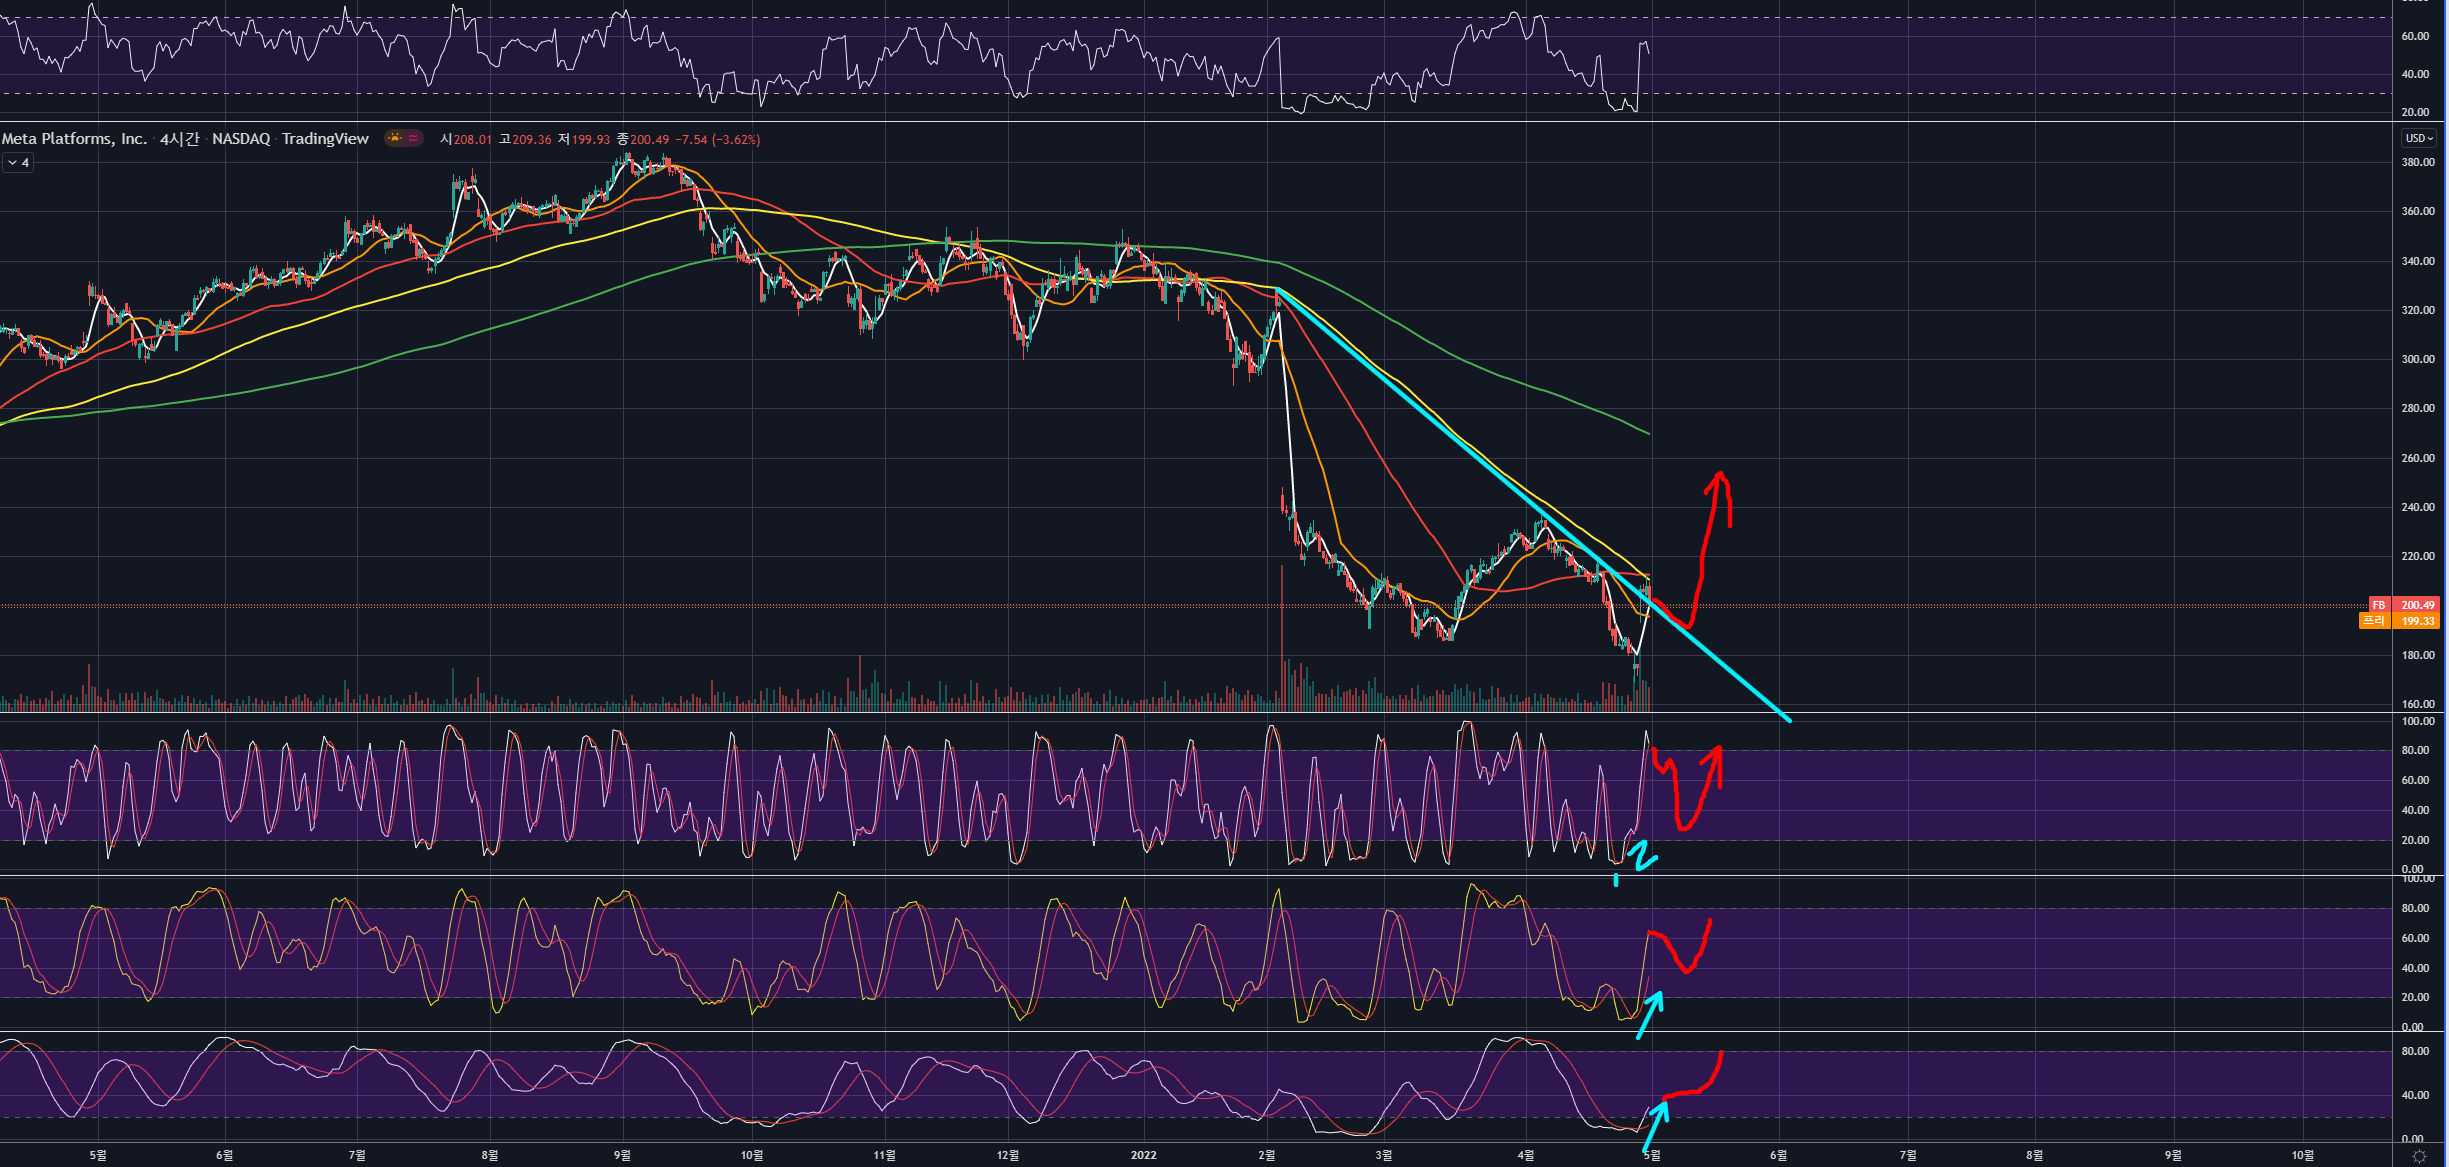The image size is (2449, 1167).
Task: Select the cyan arrow in middle stochastic pane
Action: coord(1649,1015)
